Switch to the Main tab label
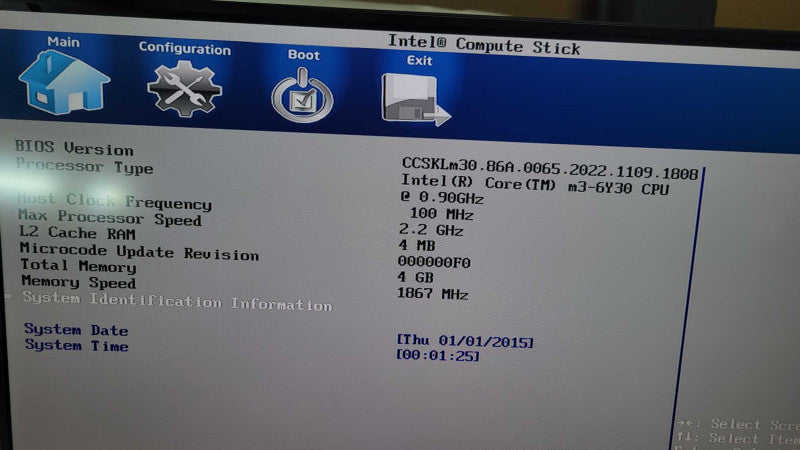Image resolution: width=800 pixels, height=450 pixels. pos(63,42)
